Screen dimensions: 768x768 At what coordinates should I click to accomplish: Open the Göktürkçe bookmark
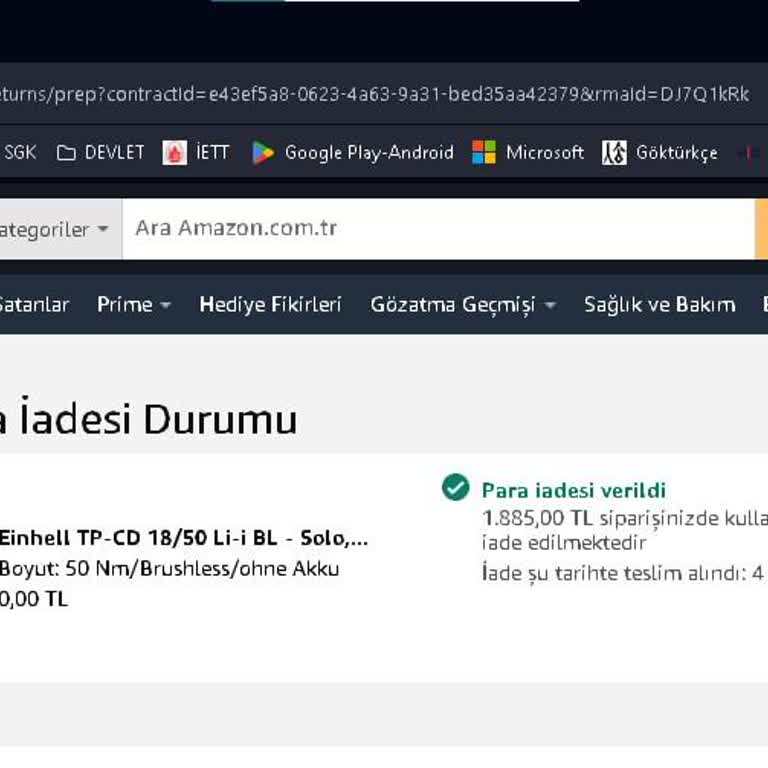point(660,152)
